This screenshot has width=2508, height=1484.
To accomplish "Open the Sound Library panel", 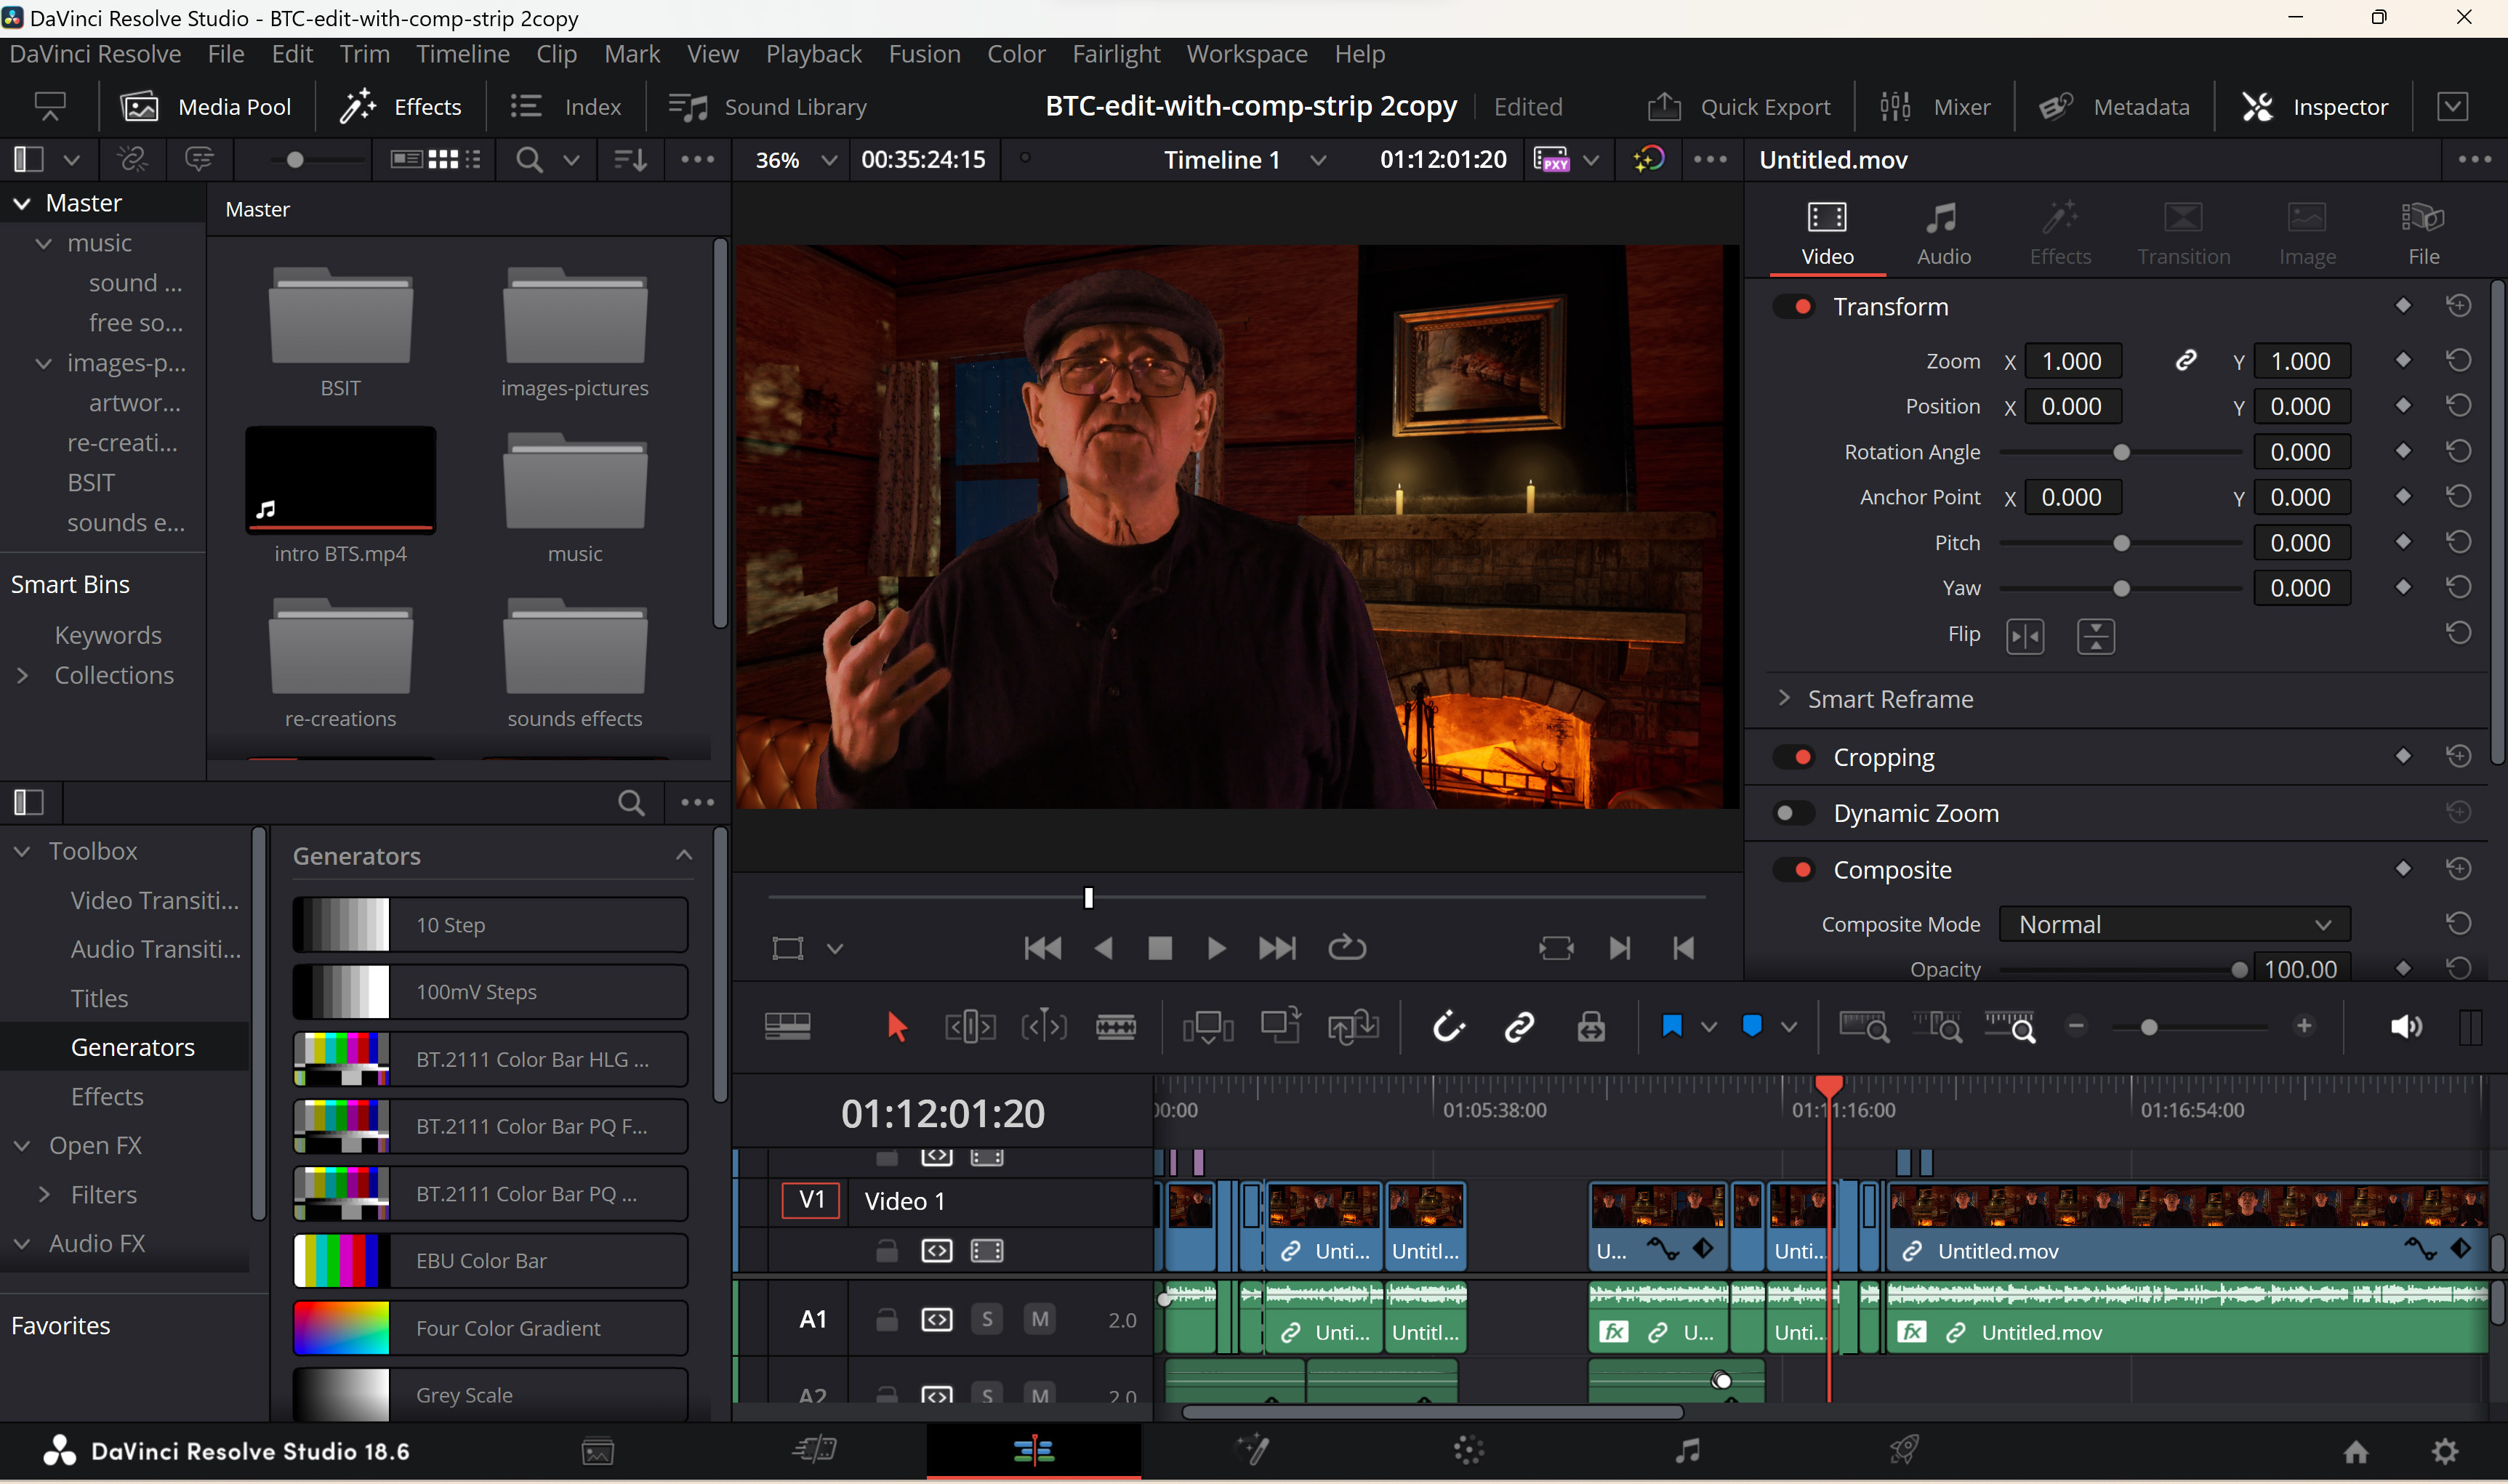I will pyautogui.click(x=768, y=107).
